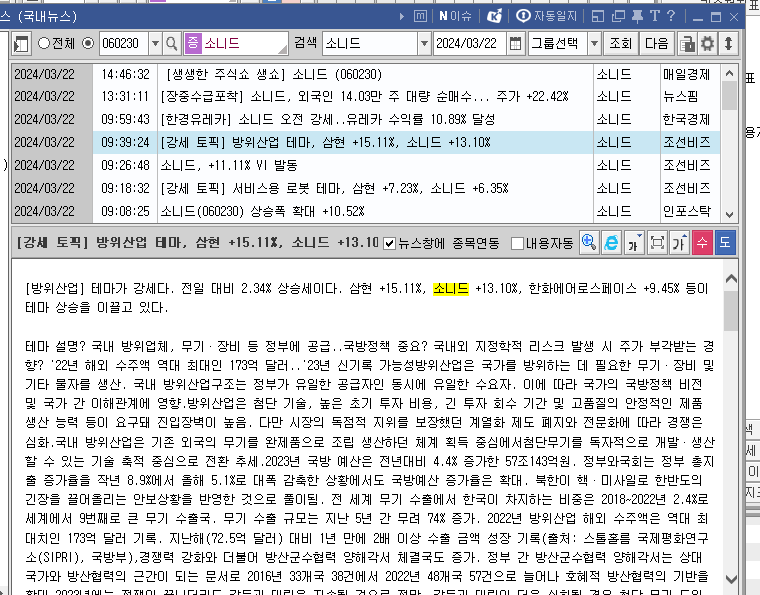Image resolution: width=760 pixels, height=595 pixels.
Task: Decrease font size with 가 down icon
Action: click(x=634, y=243)
